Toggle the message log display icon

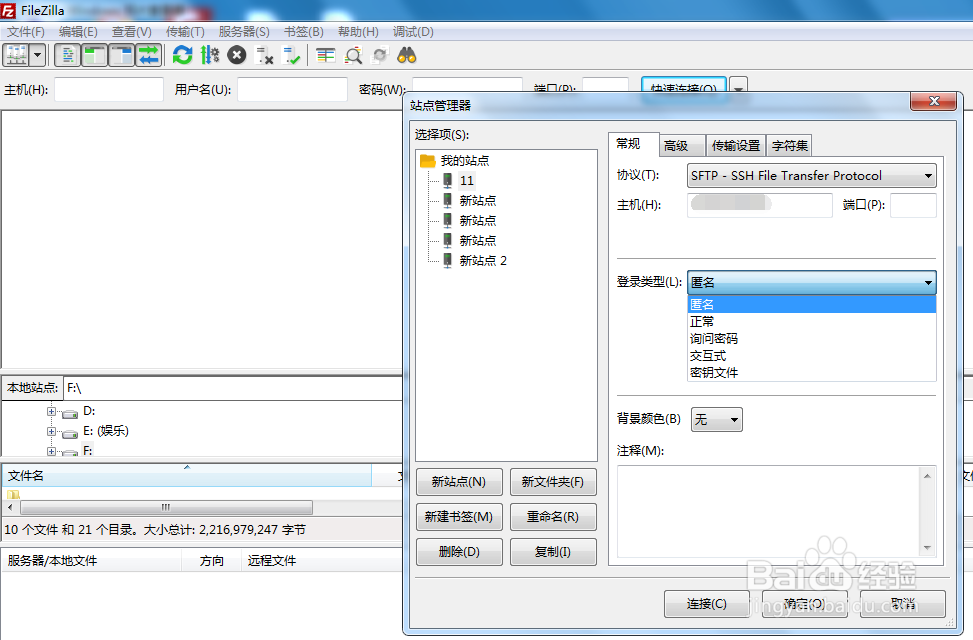coord(68,55)
